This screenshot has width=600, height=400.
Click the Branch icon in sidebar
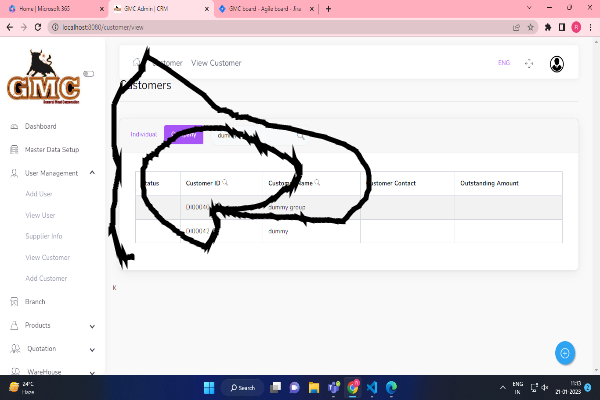coord(13,301)
